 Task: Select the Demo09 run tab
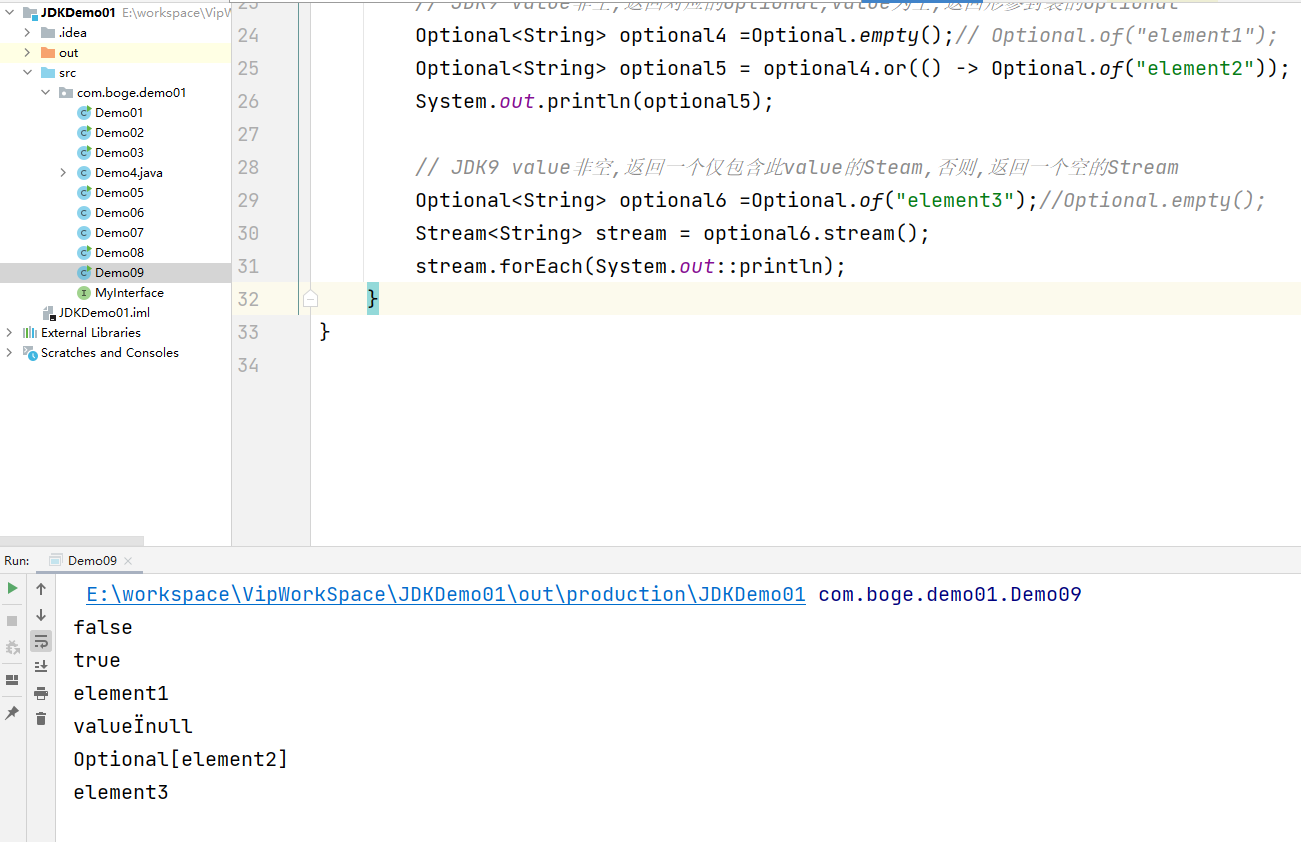[x=92, y=561]
